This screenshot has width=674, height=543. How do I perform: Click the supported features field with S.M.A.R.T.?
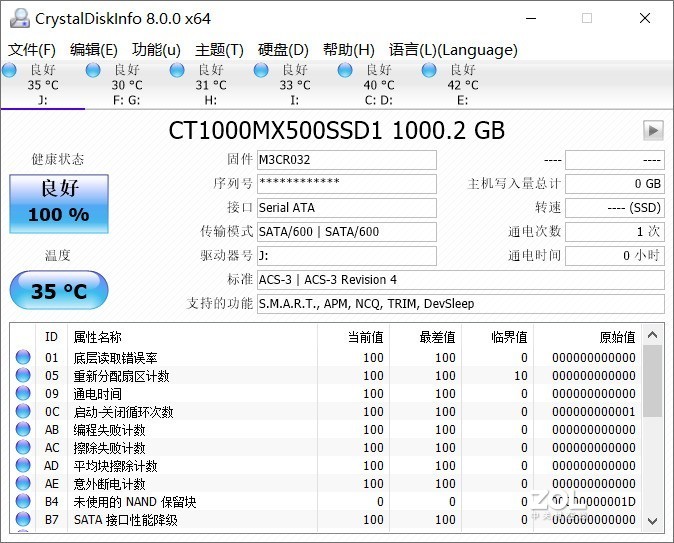(461, 304)
